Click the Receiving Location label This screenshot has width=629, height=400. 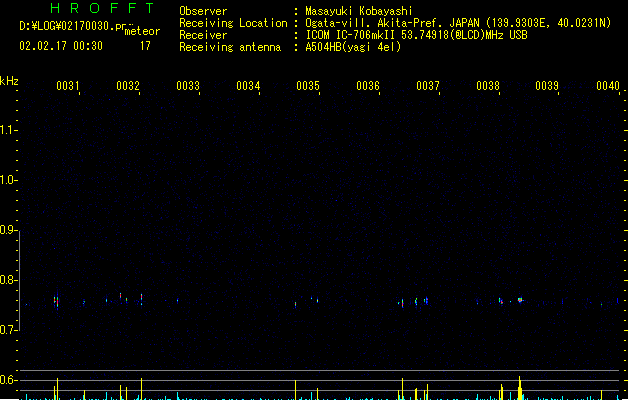(x=233, y=23)
